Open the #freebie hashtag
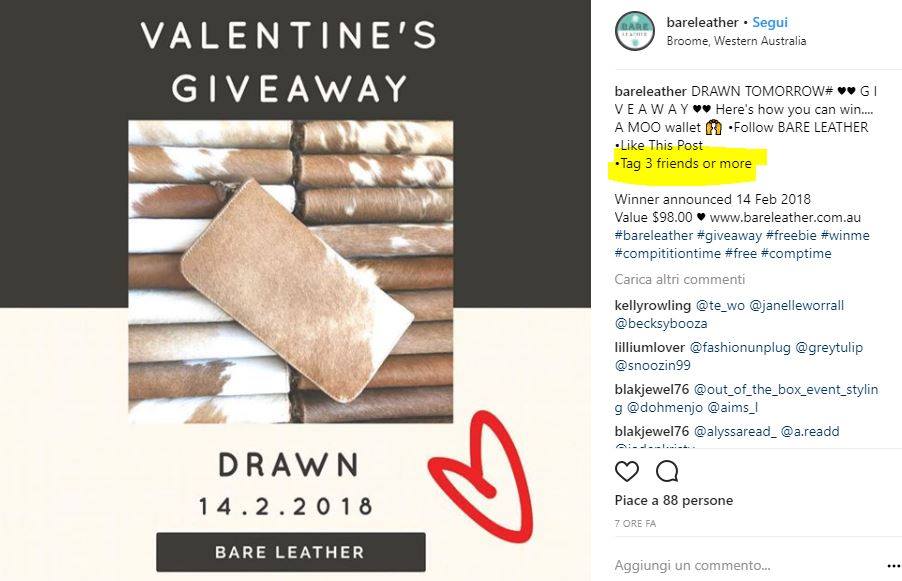902x581 pixels. pos(791,235)
